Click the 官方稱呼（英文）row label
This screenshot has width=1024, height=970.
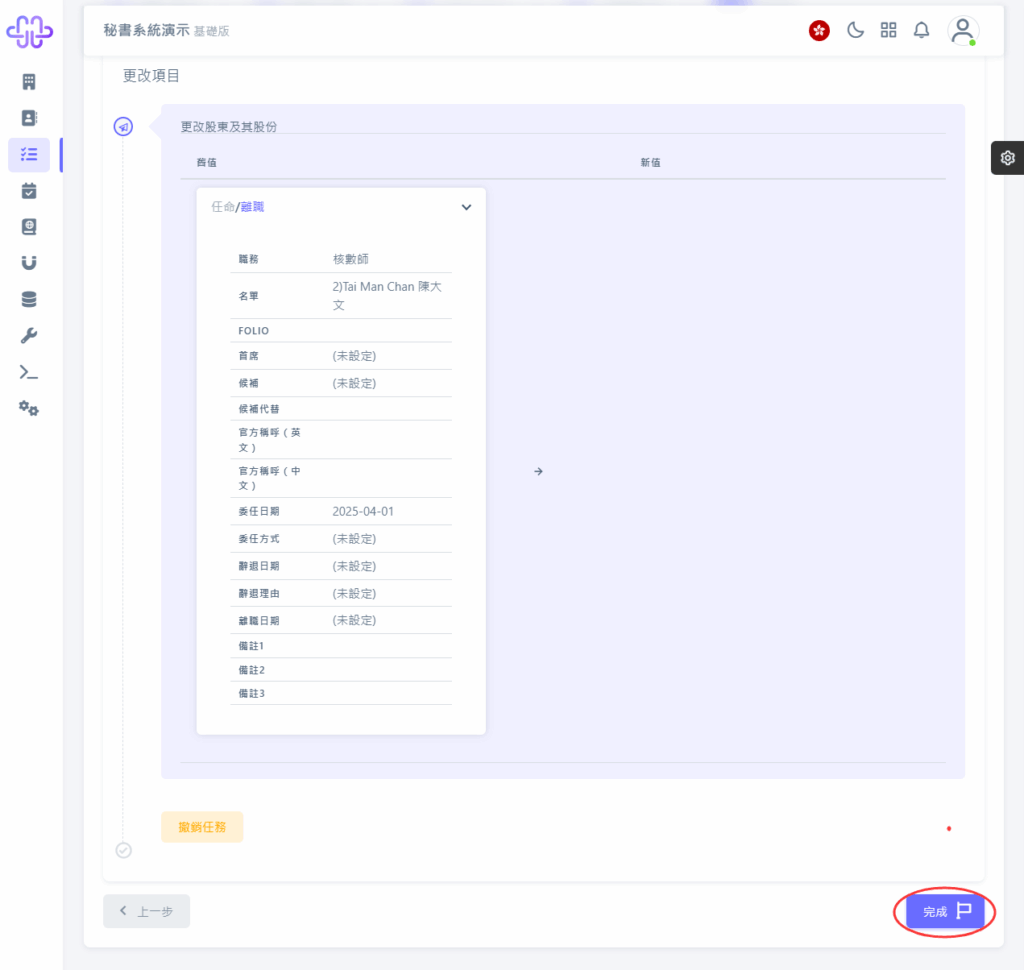pos(269,440)
